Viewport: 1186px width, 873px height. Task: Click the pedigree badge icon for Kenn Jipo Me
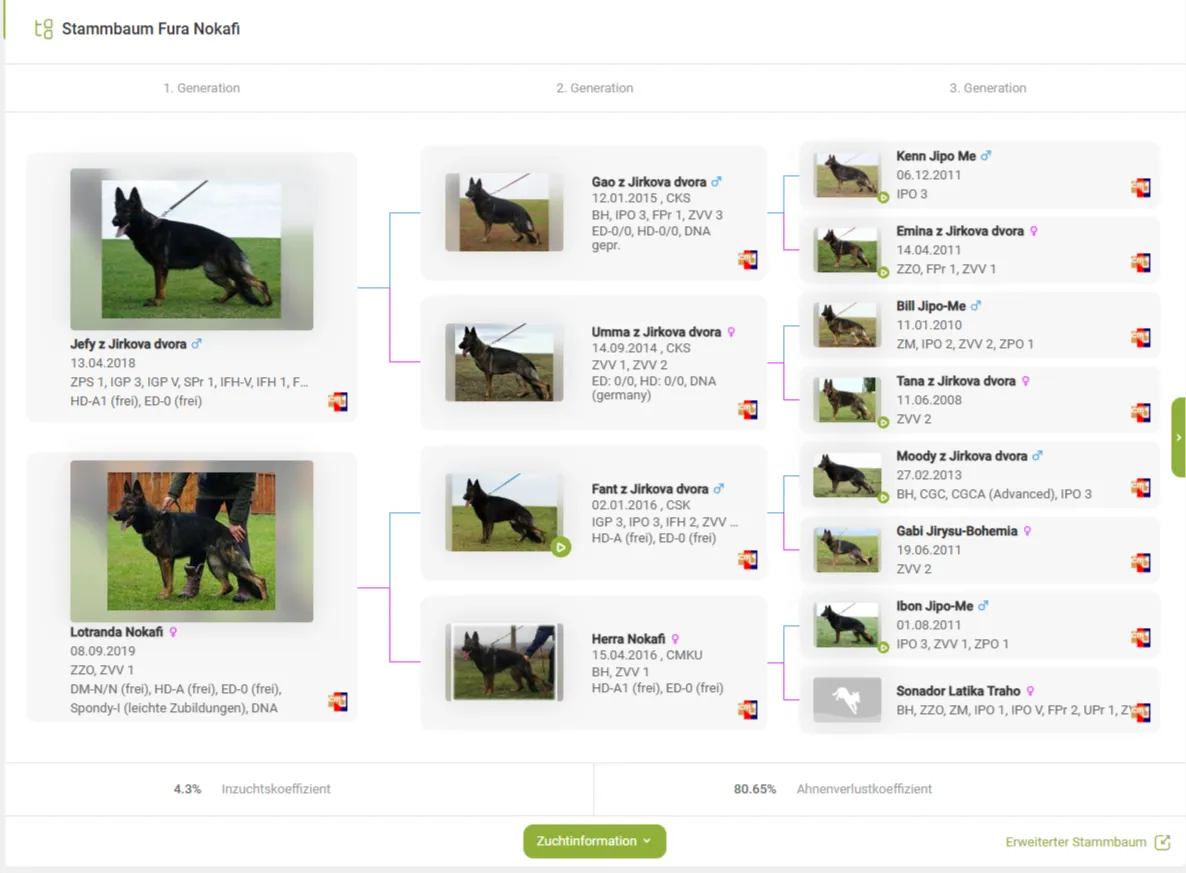point(1141,188)
